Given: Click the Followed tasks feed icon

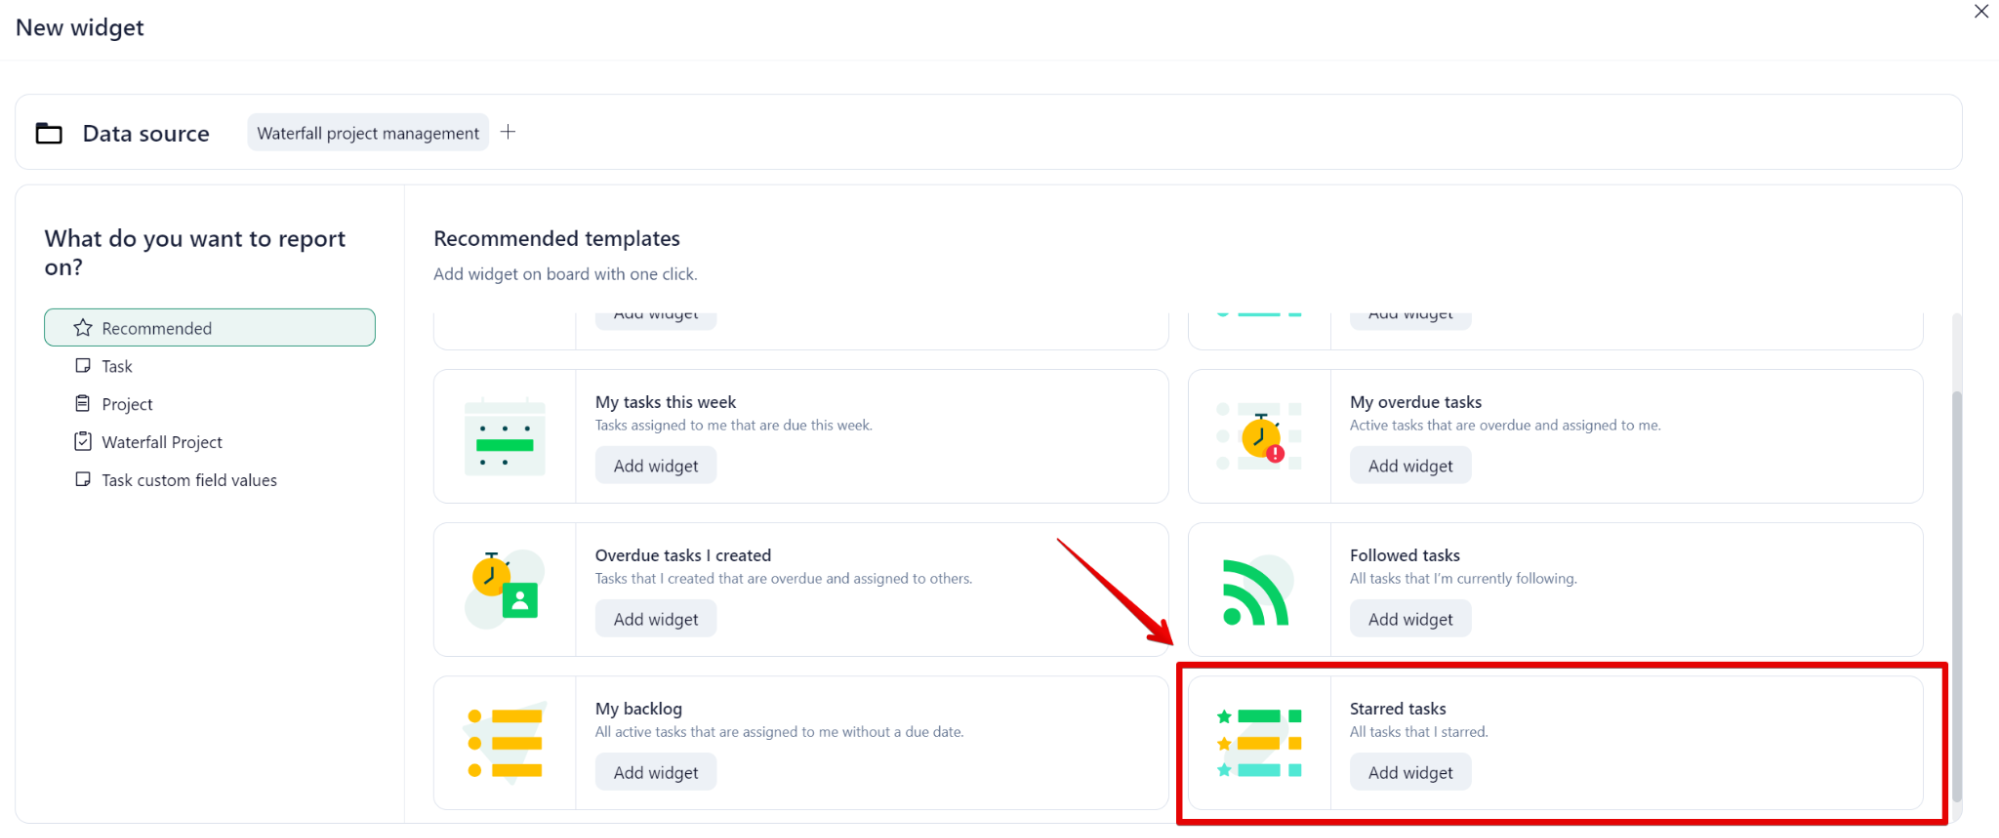Looking at the screenshot, I should pos(1258,591).
